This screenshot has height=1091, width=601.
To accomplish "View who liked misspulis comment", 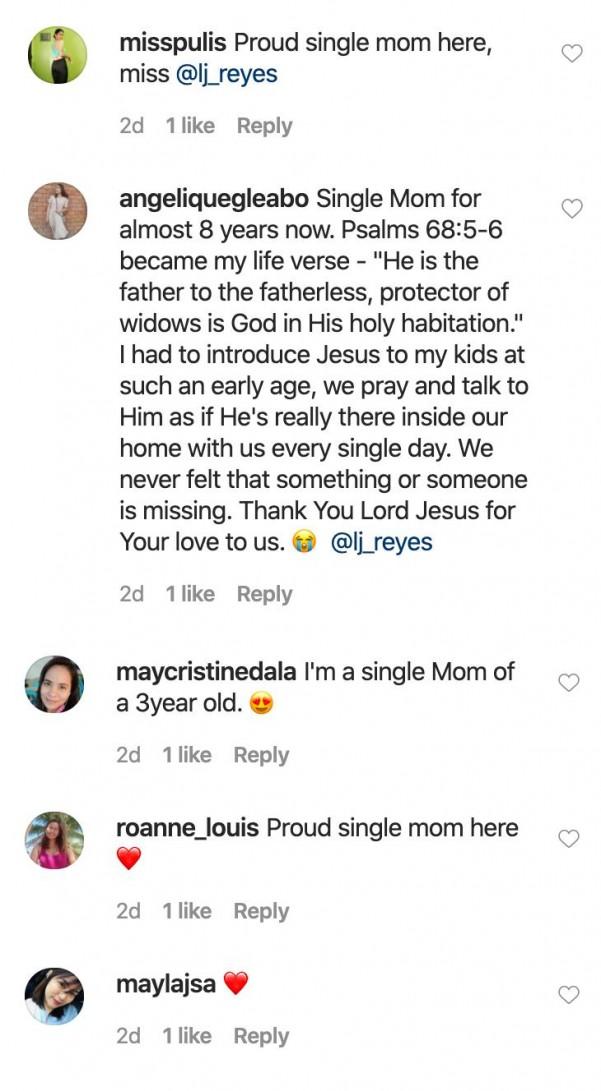I will coord(189,126).
